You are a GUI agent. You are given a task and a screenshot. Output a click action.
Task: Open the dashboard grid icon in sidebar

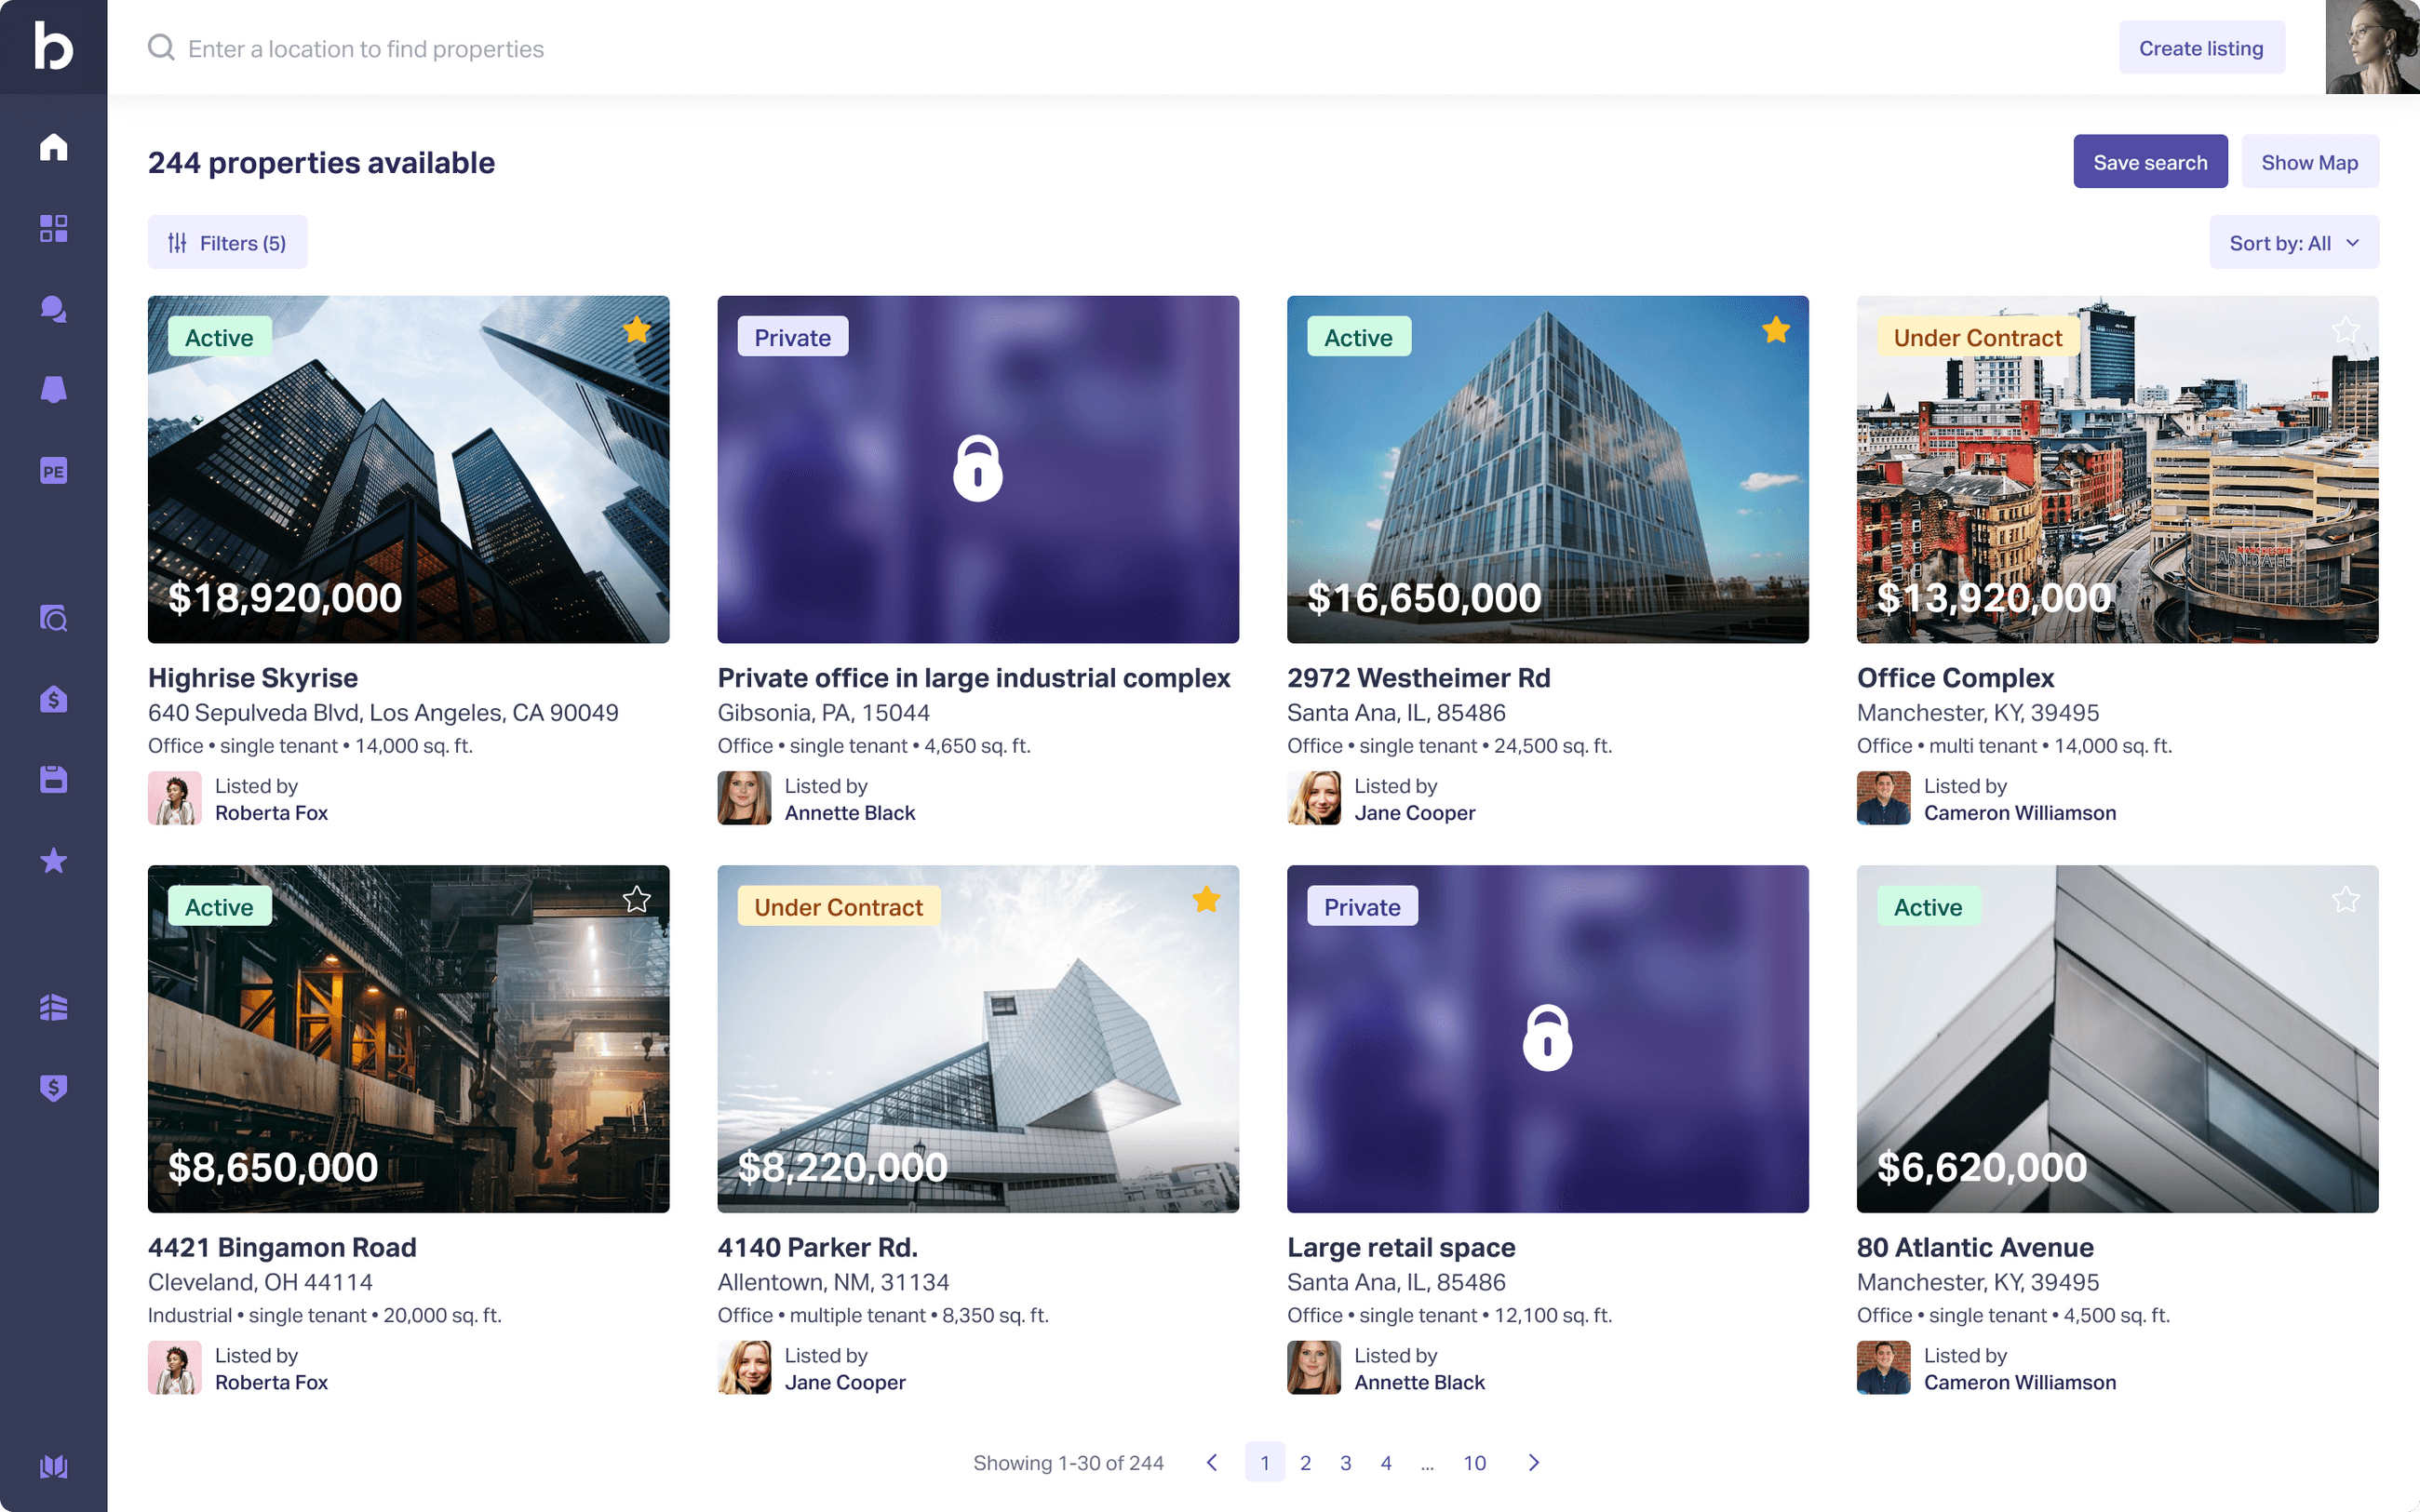point(53,228)
